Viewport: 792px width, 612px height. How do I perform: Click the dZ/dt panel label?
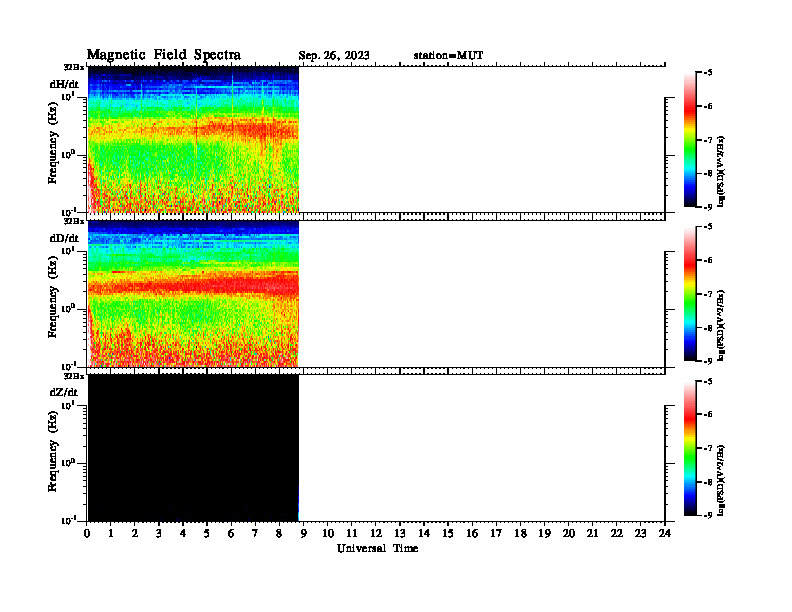coord(64,392)
